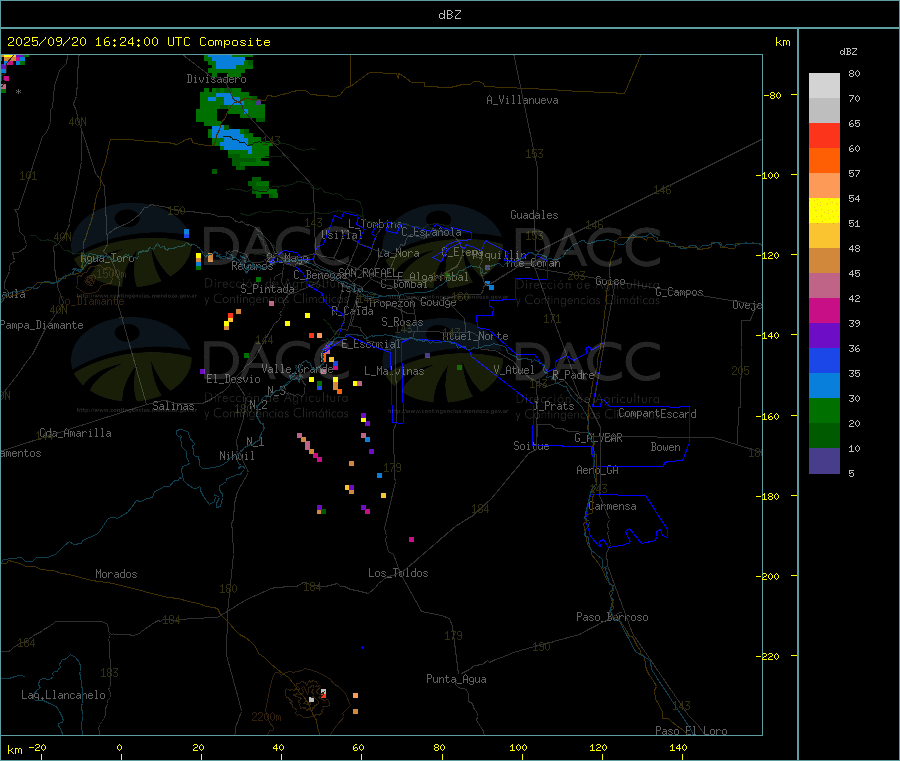Click the La_Nora label
Viewport: 900px width, 761px height.
point(398,253)
